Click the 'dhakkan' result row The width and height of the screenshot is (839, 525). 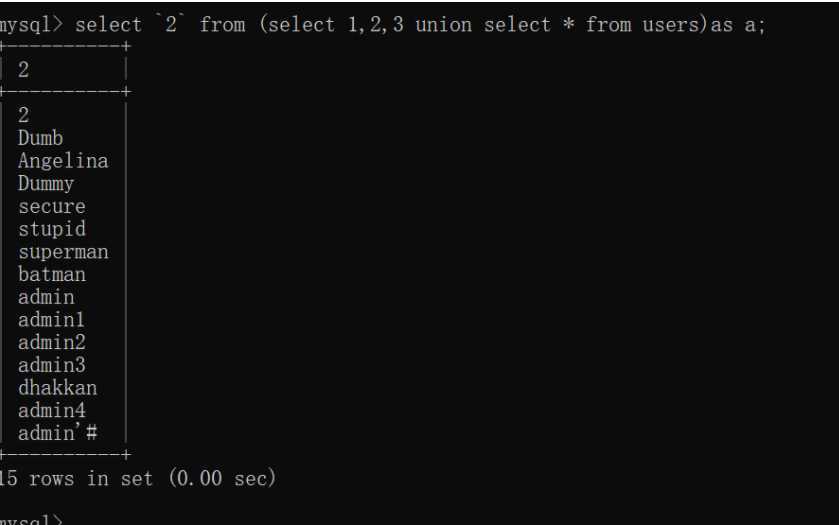58,388
